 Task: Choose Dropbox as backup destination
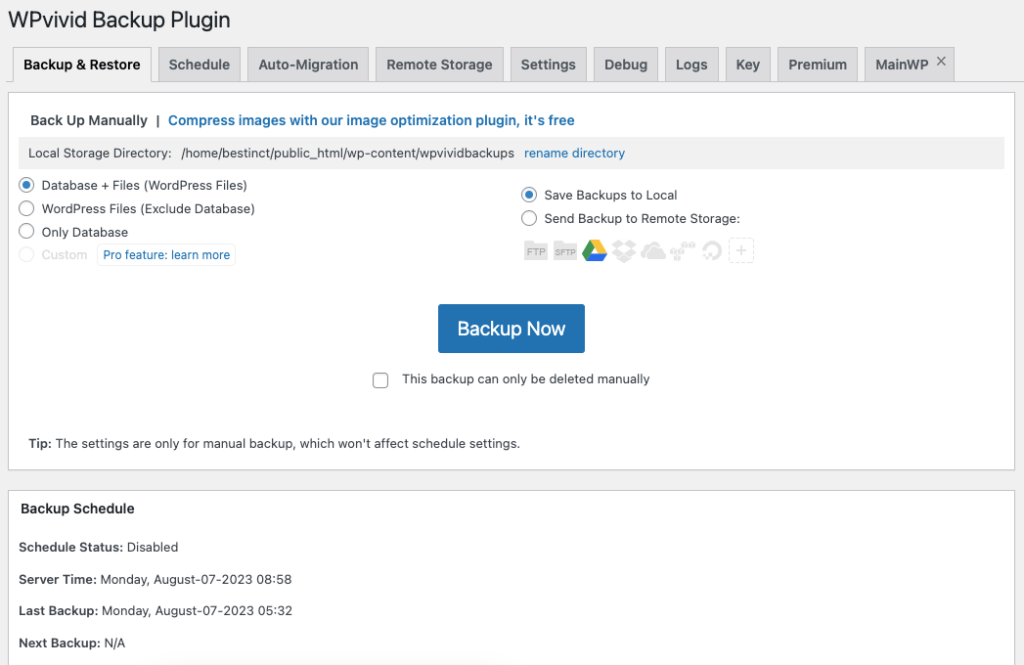[x=623, y=250]
